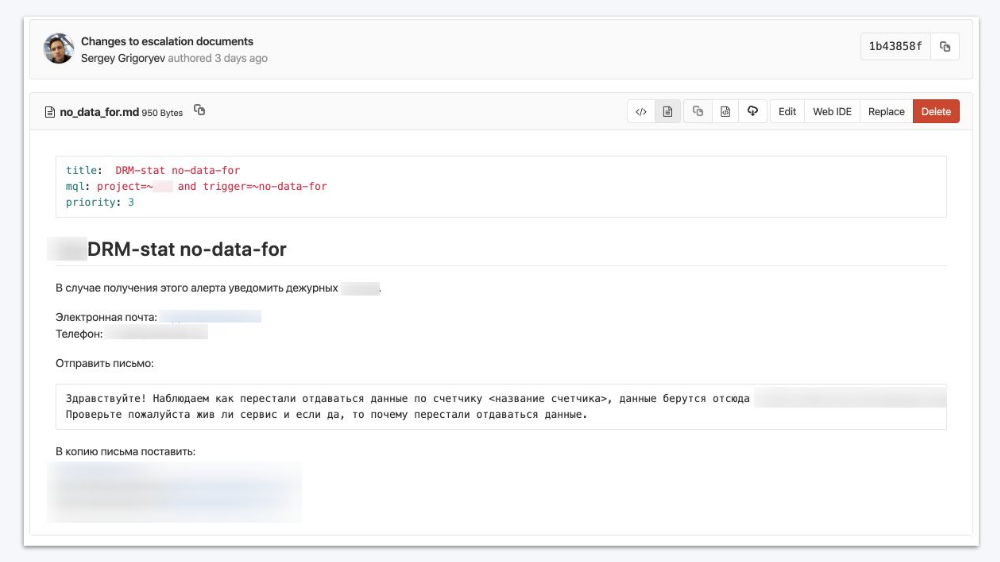Click the Replace button
Image resolution: width=1000 pixels, height=562 pixels.
[x=886, y=112]
